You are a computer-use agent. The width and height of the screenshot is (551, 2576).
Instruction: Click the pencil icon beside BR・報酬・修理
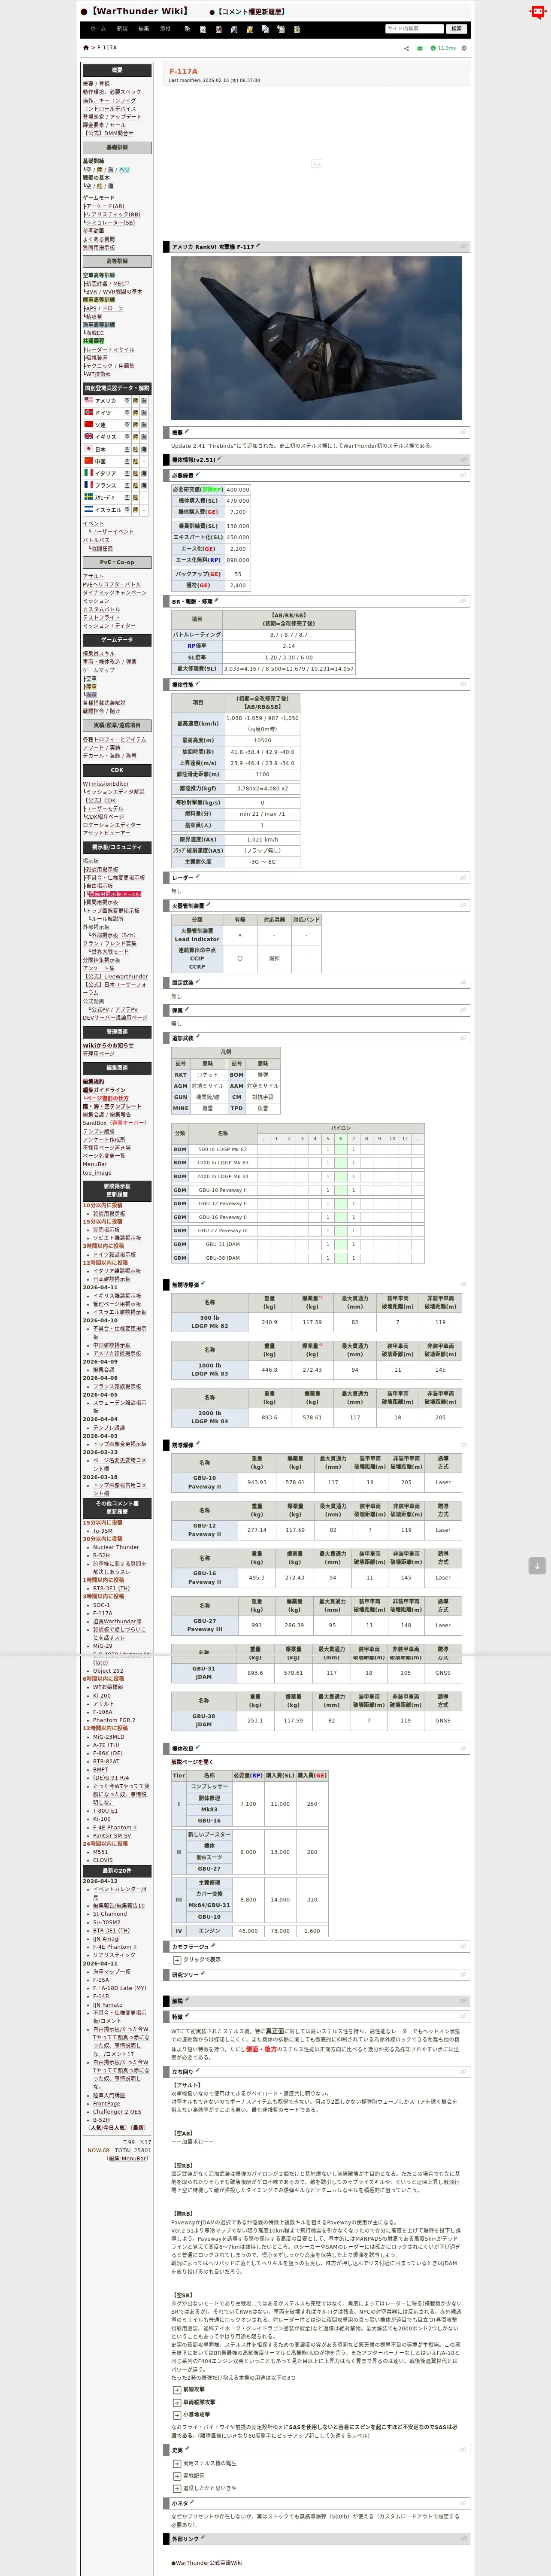217,601
